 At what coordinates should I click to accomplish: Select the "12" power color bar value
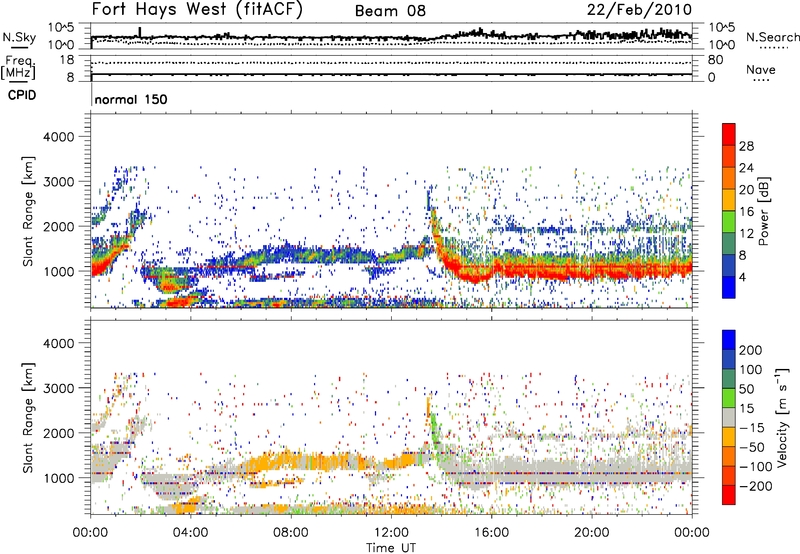point(746,234)
